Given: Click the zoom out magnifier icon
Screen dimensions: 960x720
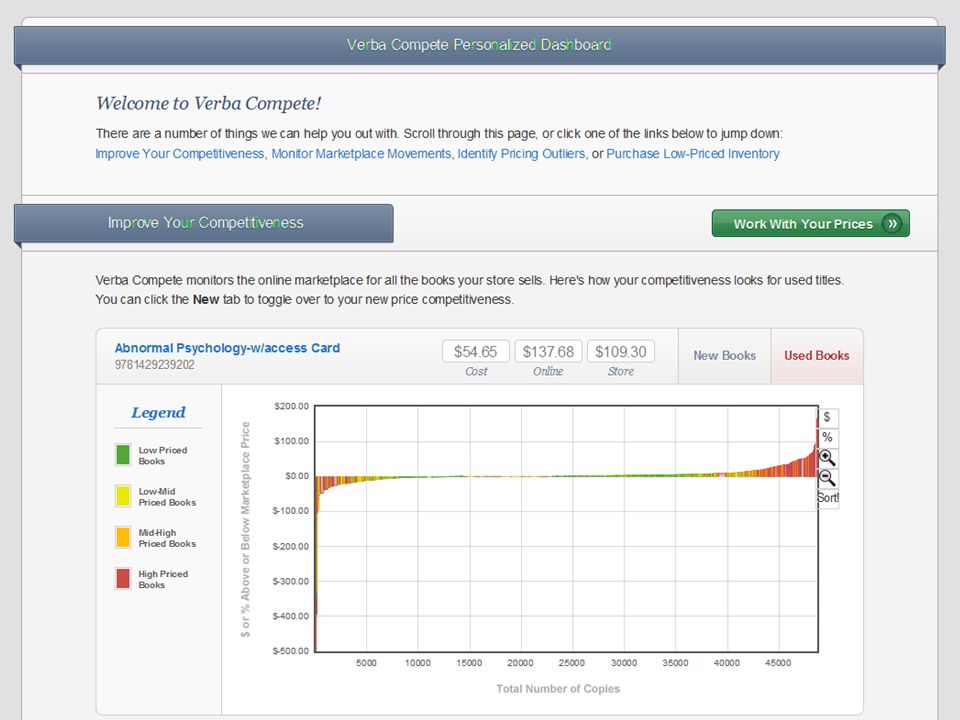Looking at the screenshot, I should click(x=827, y=478).
